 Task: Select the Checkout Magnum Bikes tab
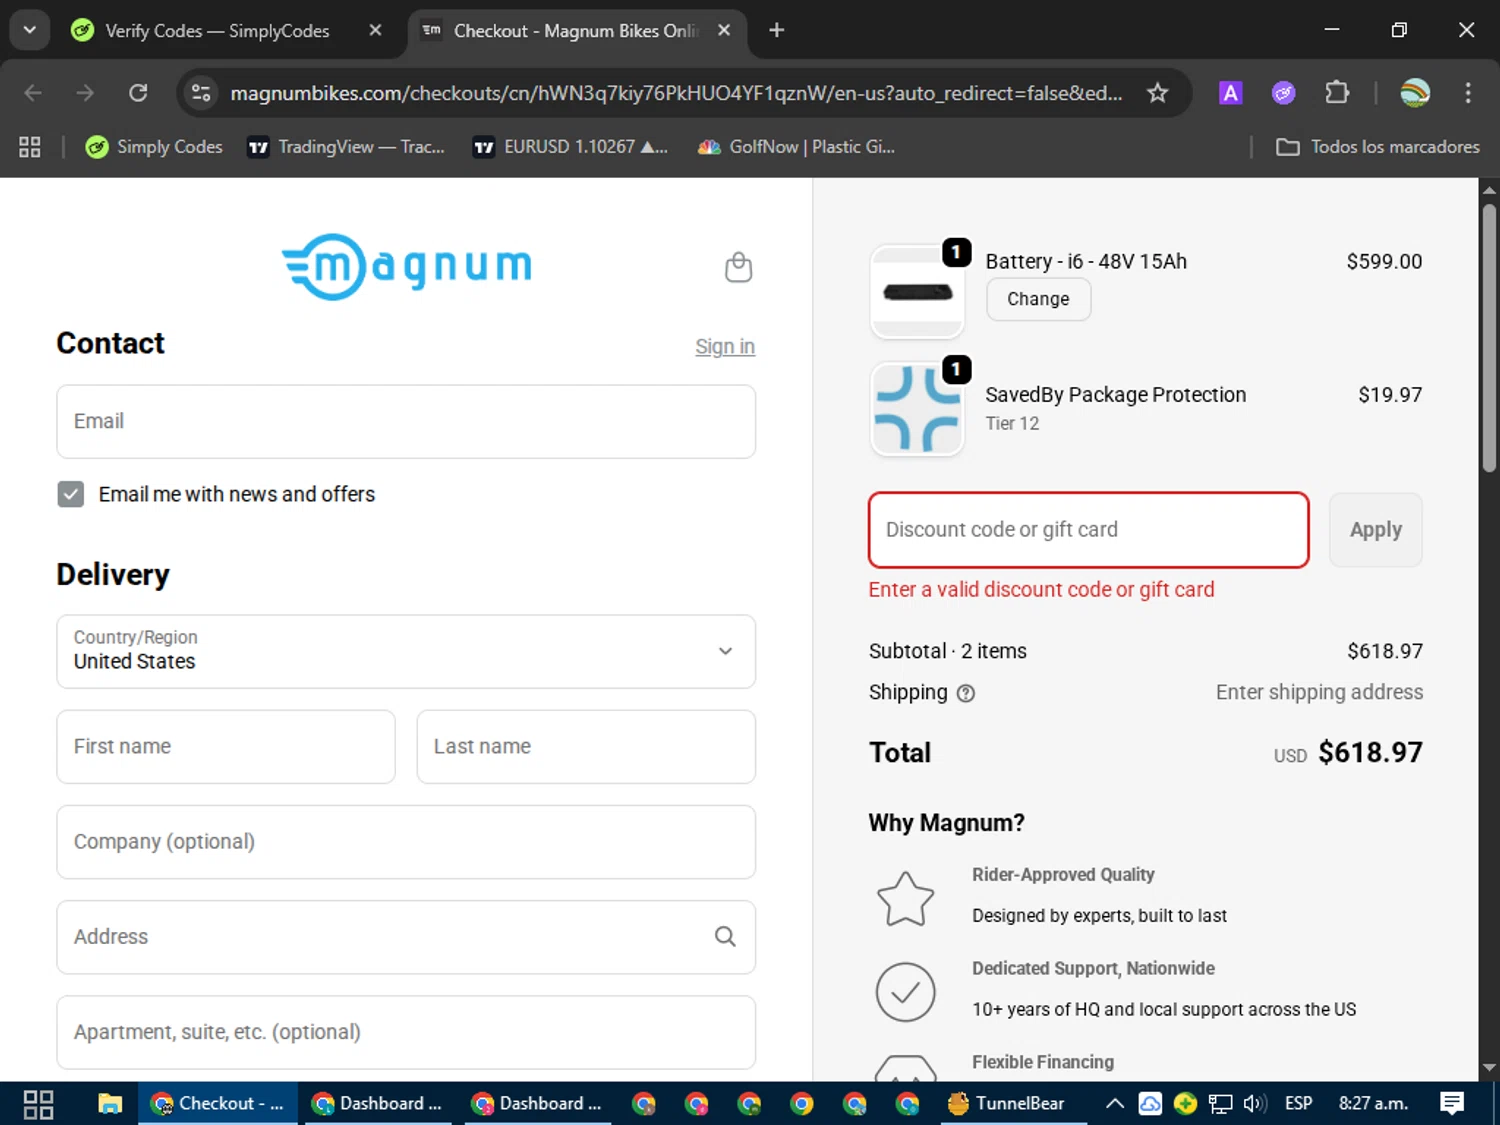coord(575,31)
